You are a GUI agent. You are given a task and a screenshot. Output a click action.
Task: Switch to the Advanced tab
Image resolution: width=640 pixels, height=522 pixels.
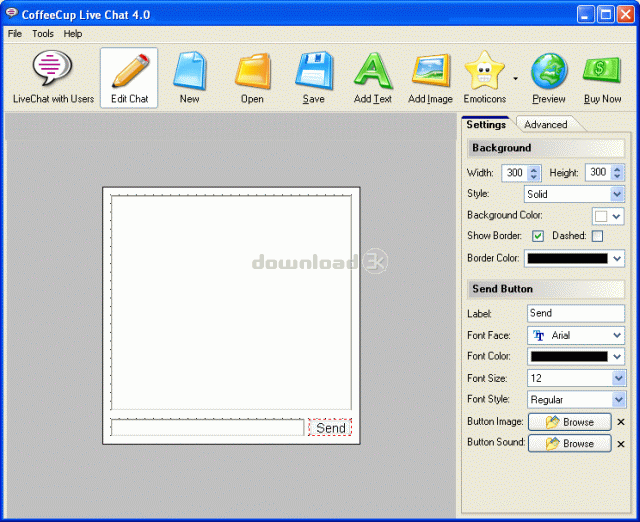tap(546, 124)
